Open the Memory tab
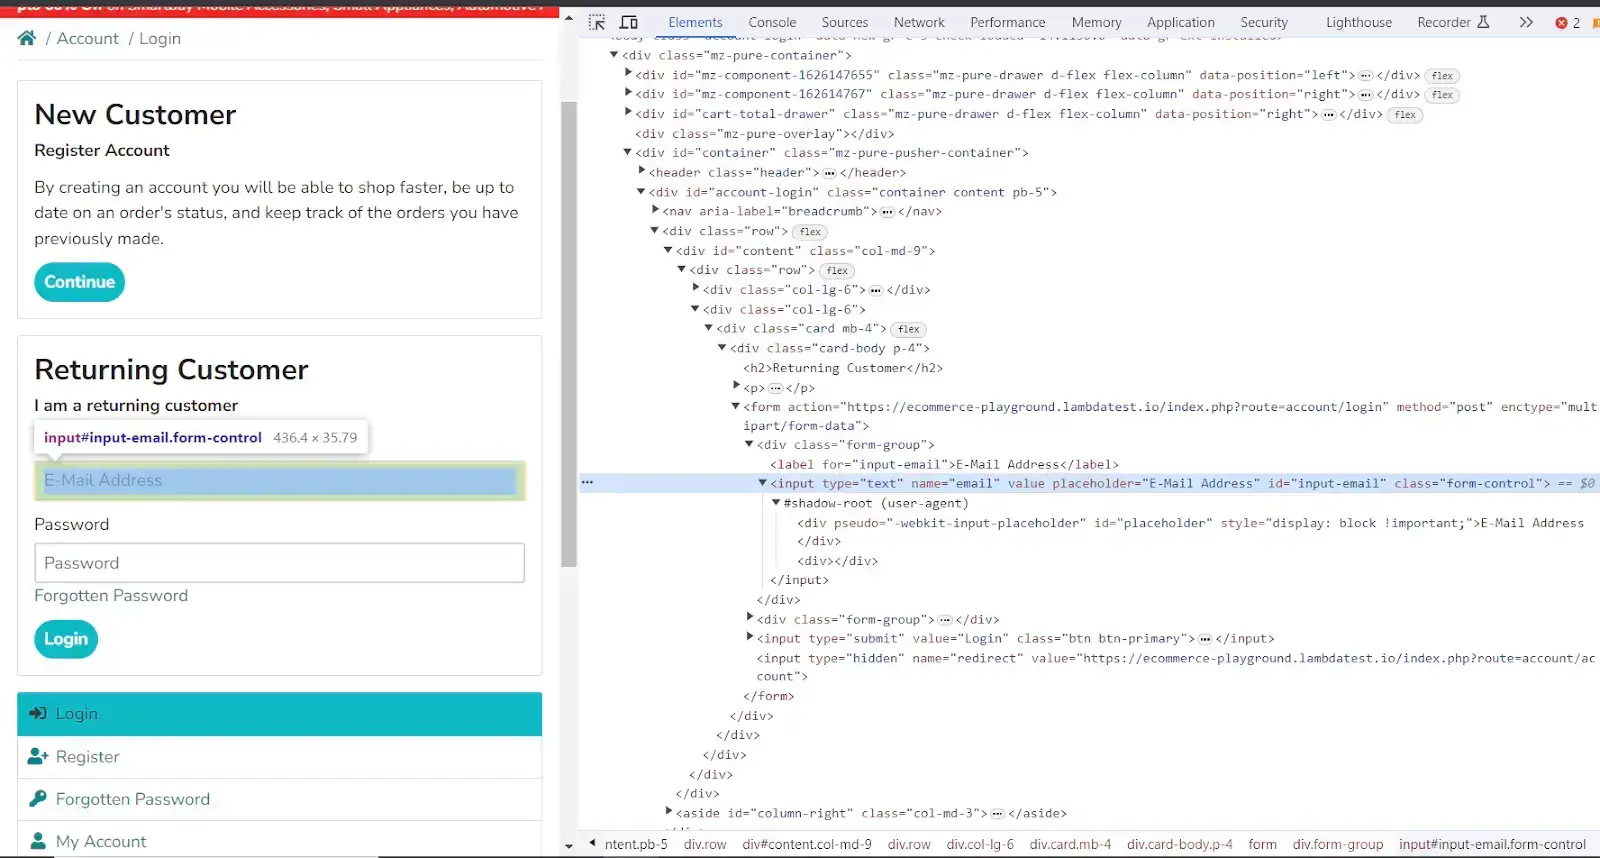 click(1096, 22)
